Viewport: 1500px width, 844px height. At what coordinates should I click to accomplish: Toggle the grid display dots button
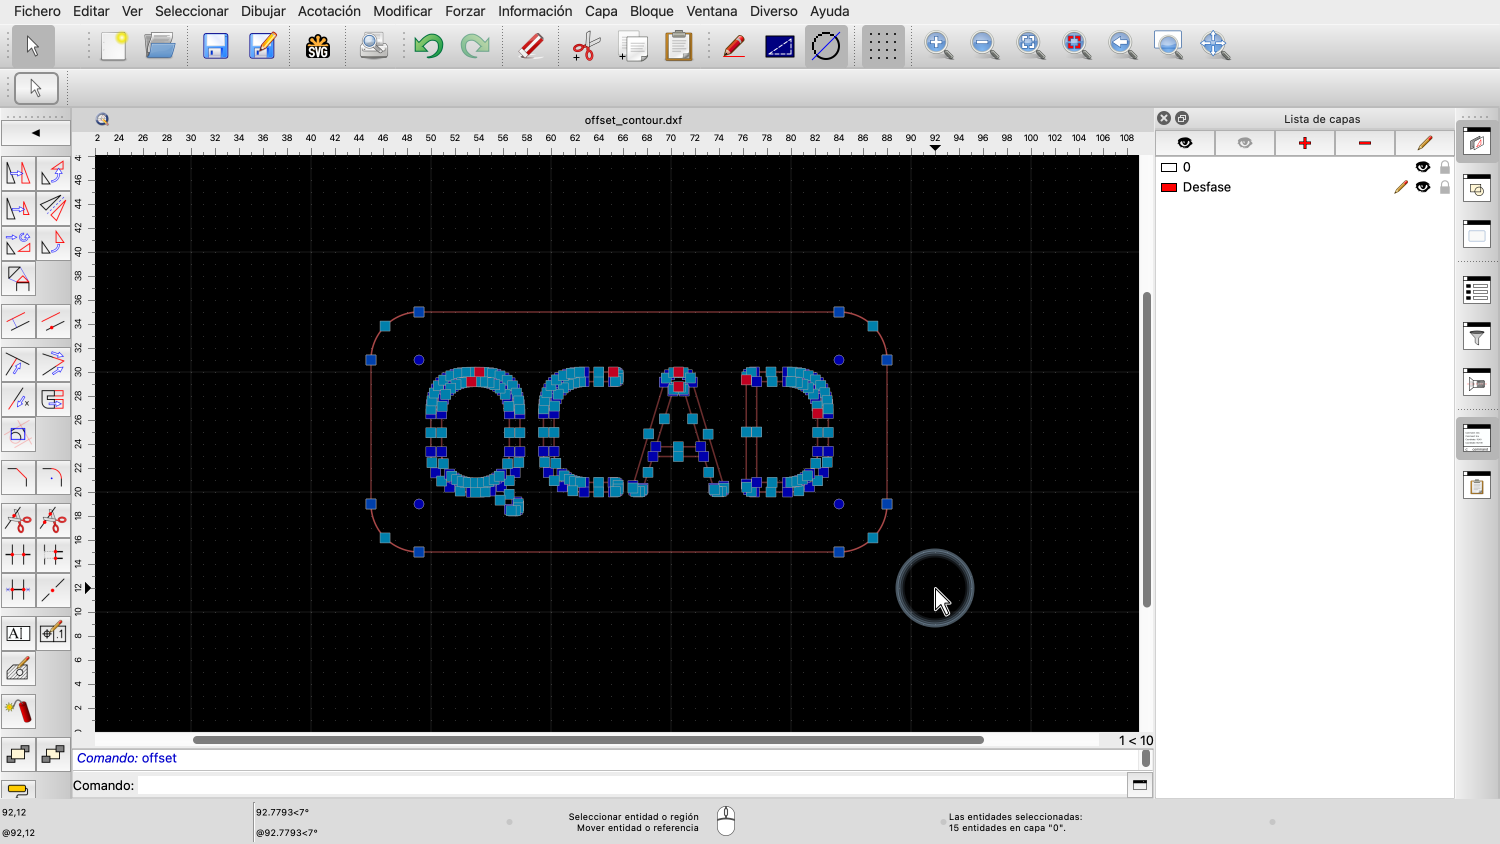click(x=882, y=46)
